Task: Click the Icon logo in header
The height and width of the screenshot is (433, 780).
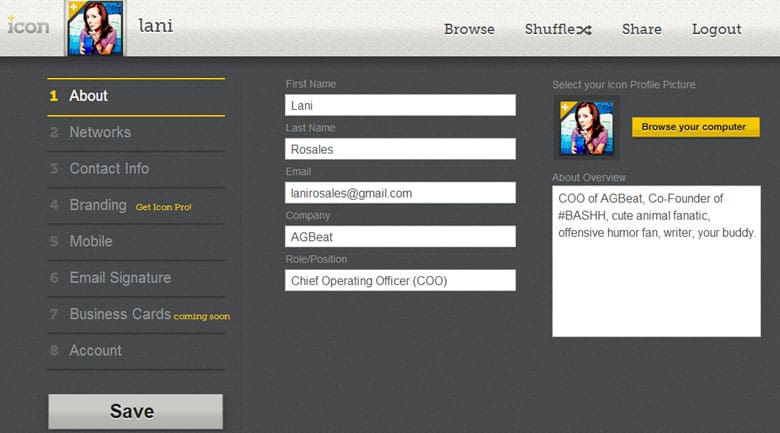Action: pyautogui.click(x=27, y=26)
